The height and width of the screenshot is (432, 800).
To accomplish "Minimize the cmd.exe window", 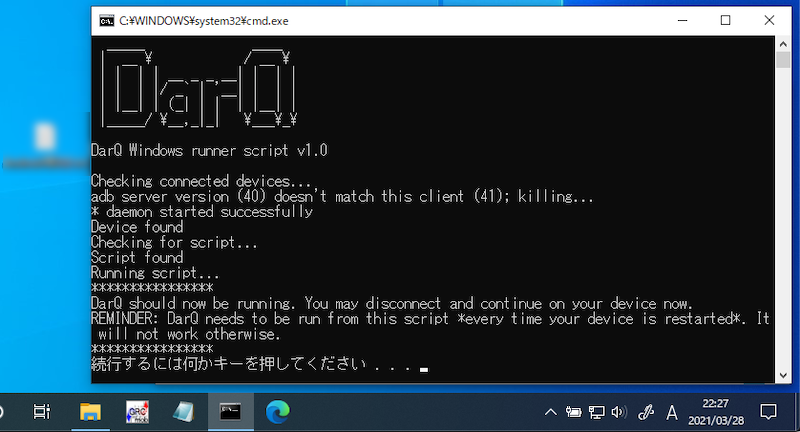I will (x=680, y=20).
